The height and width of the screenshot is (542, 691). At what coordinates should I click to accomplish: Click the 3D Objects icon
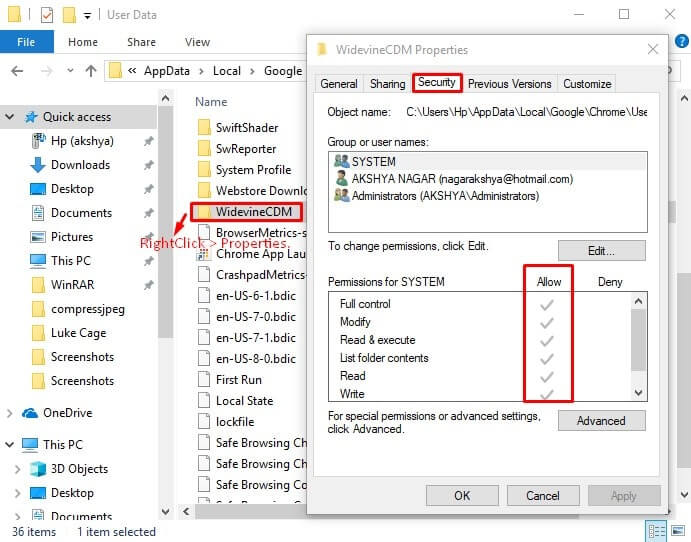(38, 469)
